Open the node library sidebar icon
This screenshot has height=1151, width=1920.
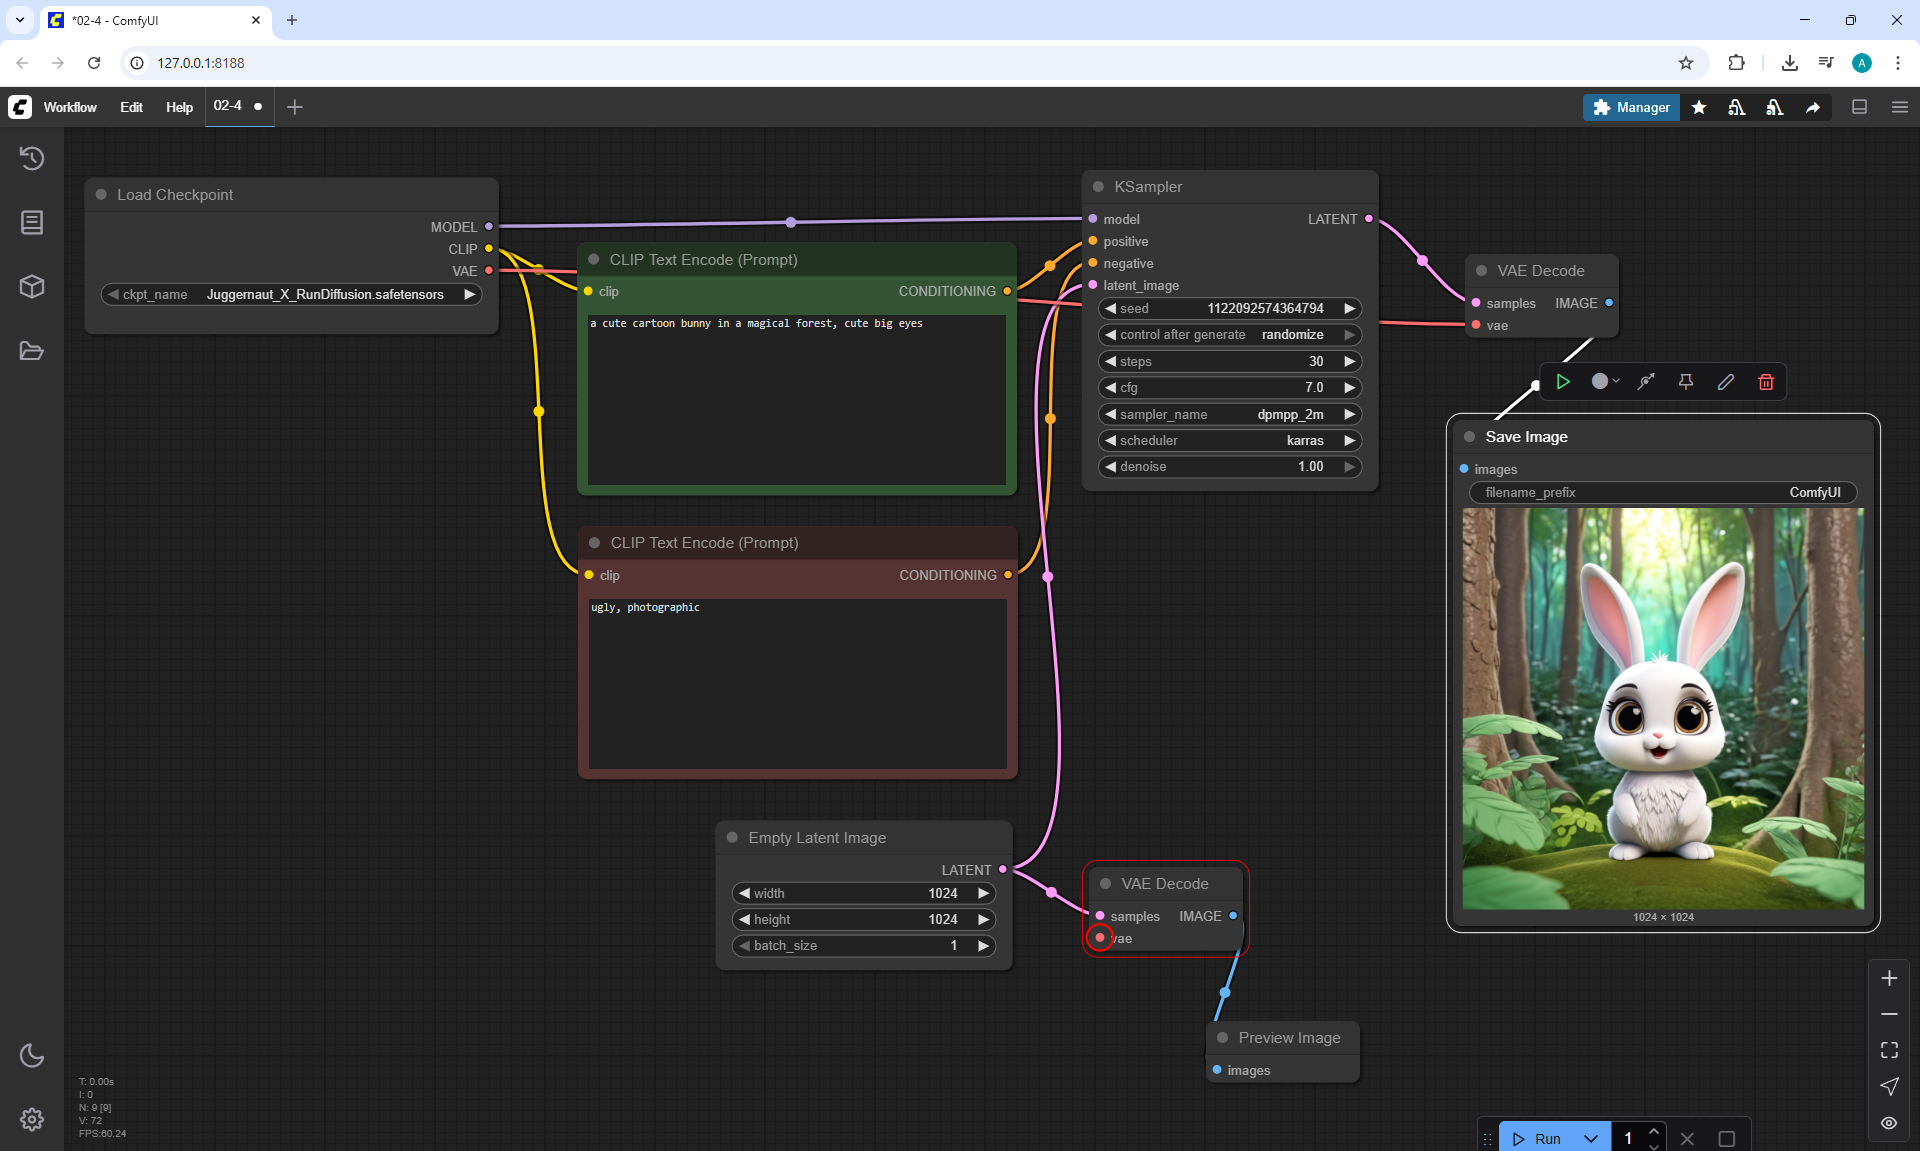(32, 222)
